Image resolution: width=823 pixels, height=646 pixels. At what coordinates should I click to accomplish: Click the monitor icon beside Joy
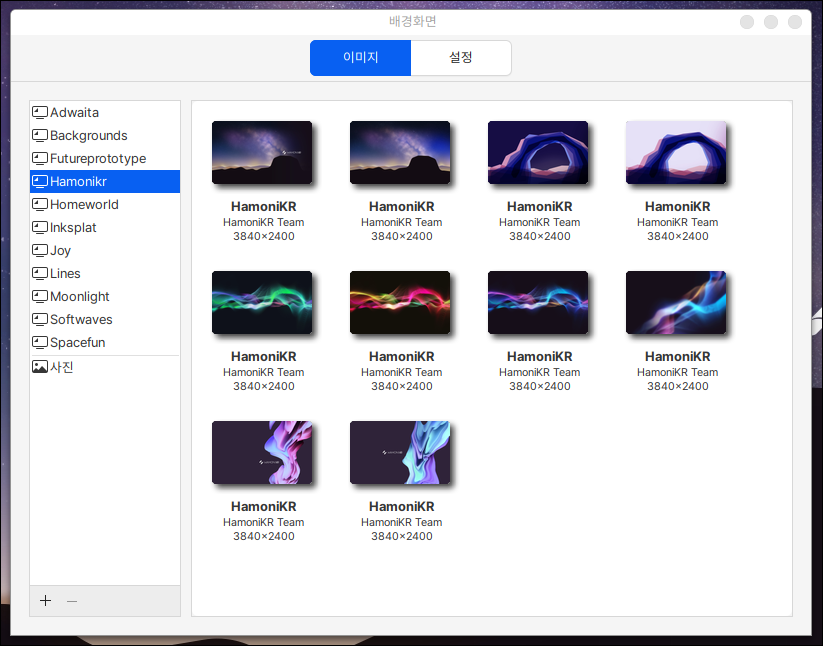[x=40, y=251]
